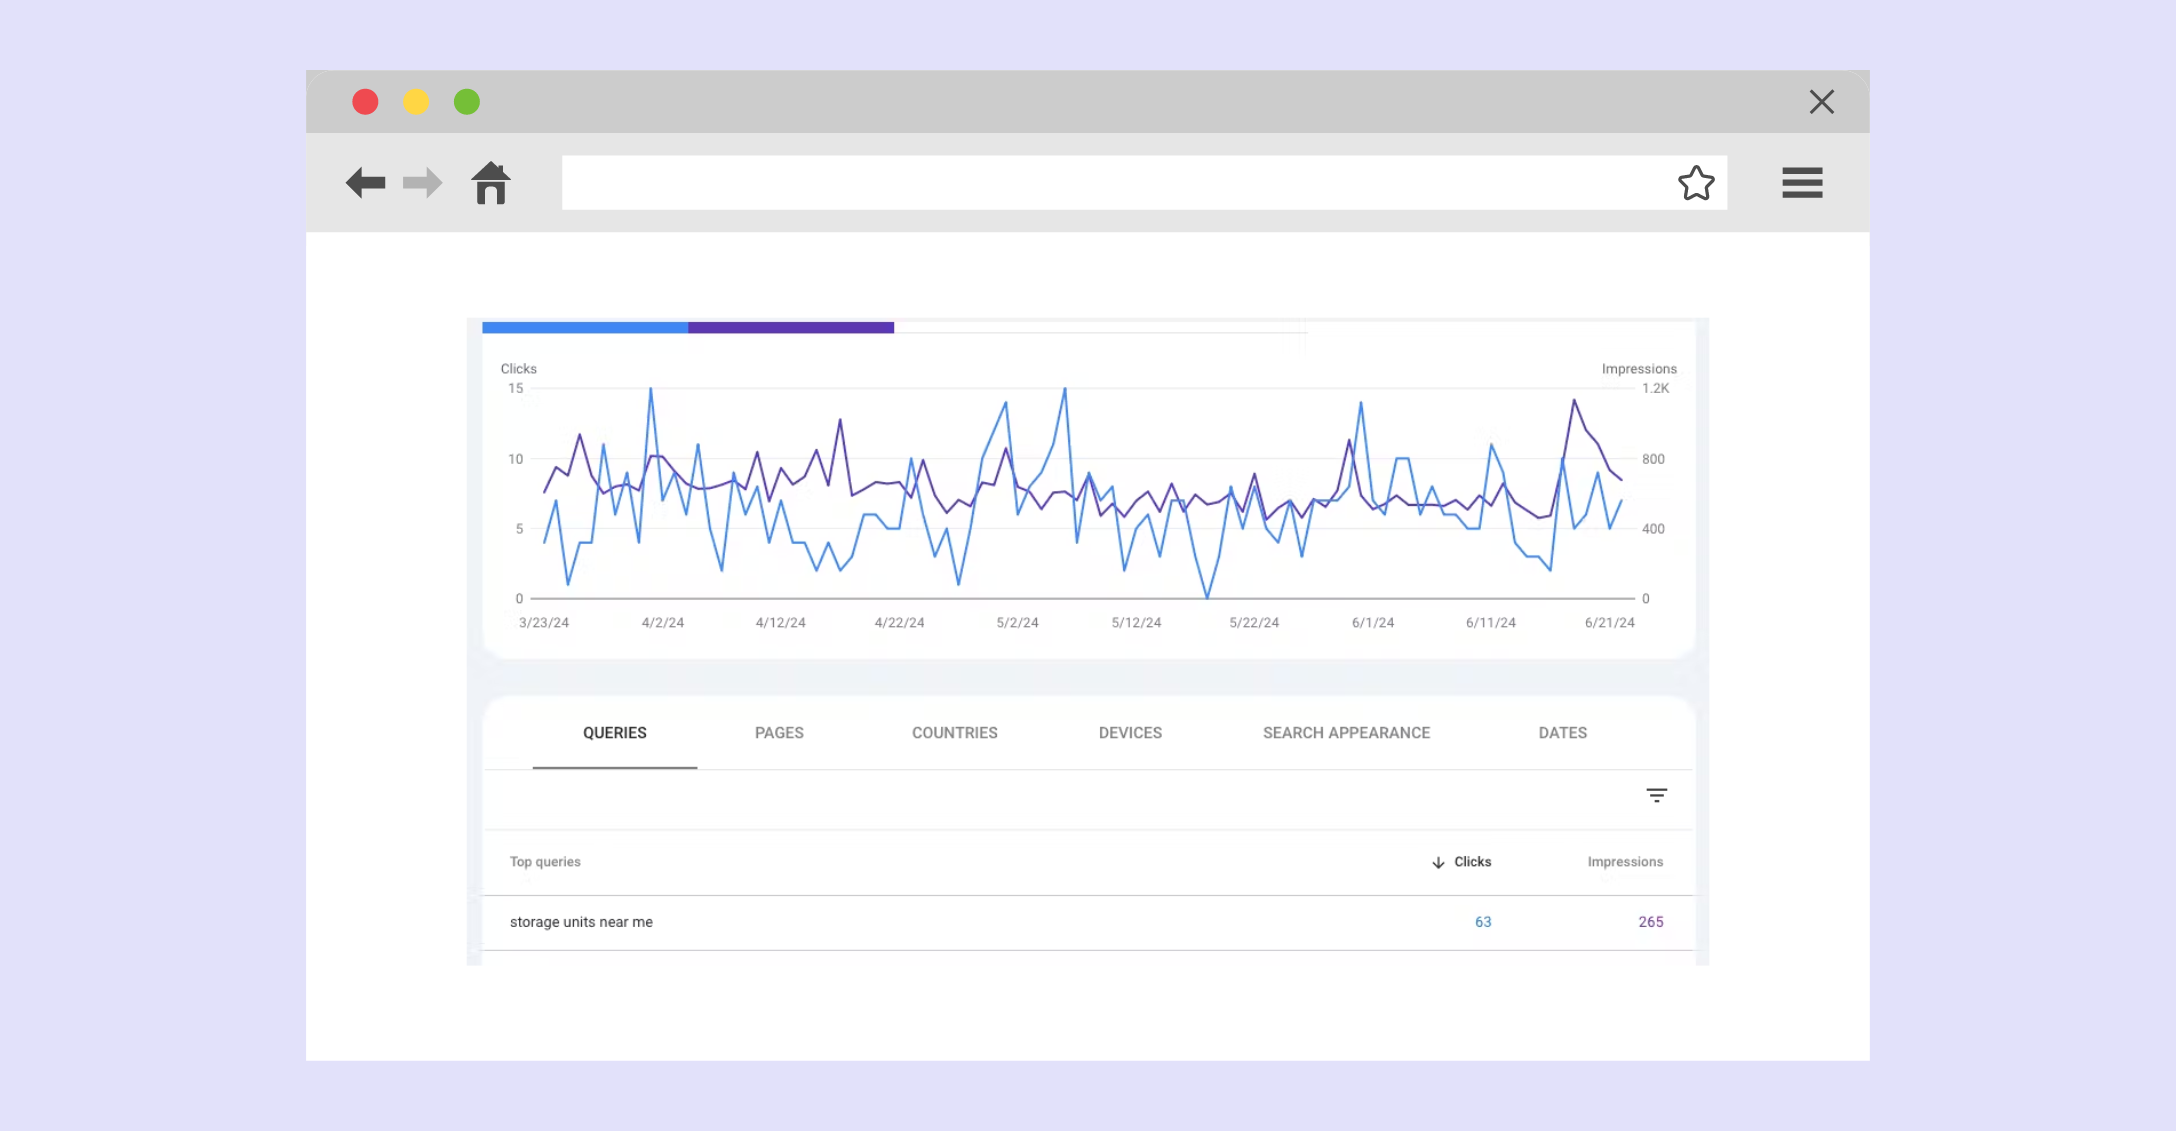This screenshot has height=1131, width=2176.
Task: Bookmark the page with the star icon
Action: (1696, 183)
